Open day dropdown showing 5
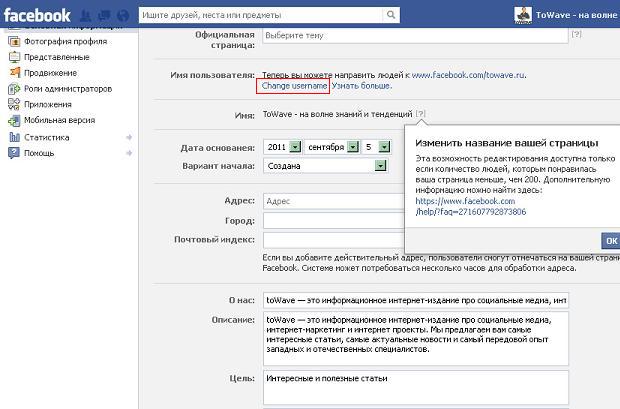This screenshot has width=620, height=409. [x=376, y=147]
